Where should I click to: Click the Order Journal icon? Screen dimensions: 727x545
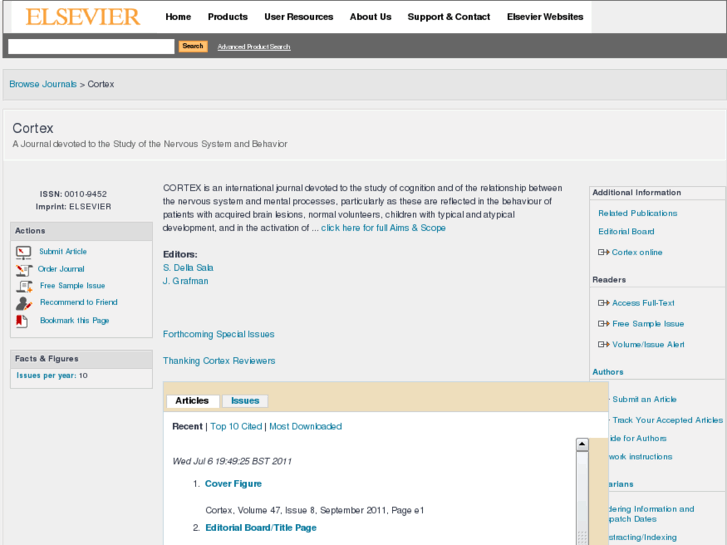(24, 269)
